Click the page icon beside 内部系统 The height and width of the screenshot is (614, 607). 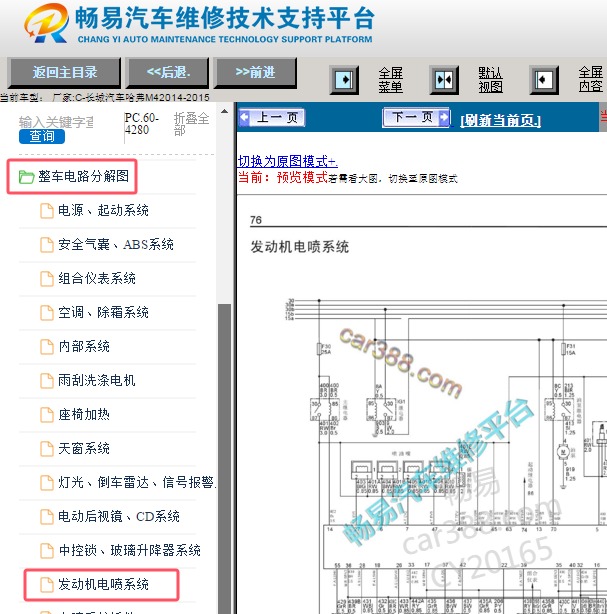pyautogui.click(x=47, y=347)
